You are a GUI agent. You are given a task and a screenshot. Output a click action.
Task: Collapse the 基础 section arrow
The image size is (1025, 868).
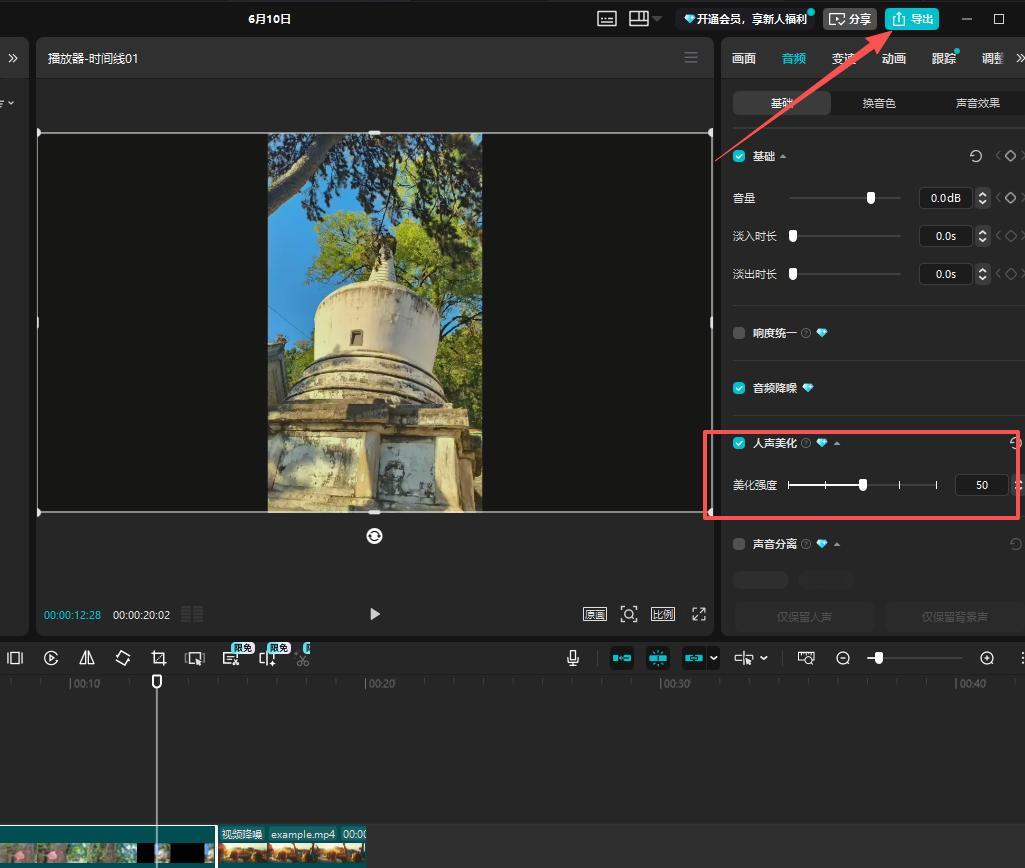tap(783, 157)
